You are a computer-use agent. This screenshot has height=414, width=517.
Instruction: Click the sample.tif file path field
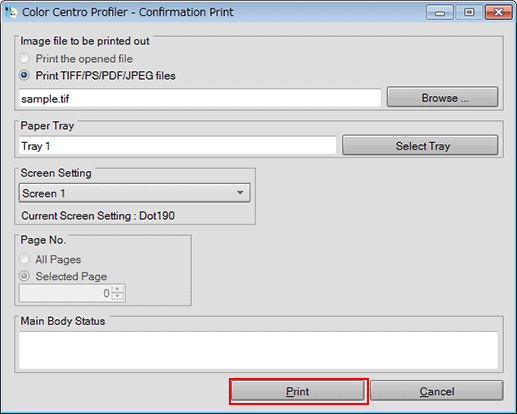200,98
